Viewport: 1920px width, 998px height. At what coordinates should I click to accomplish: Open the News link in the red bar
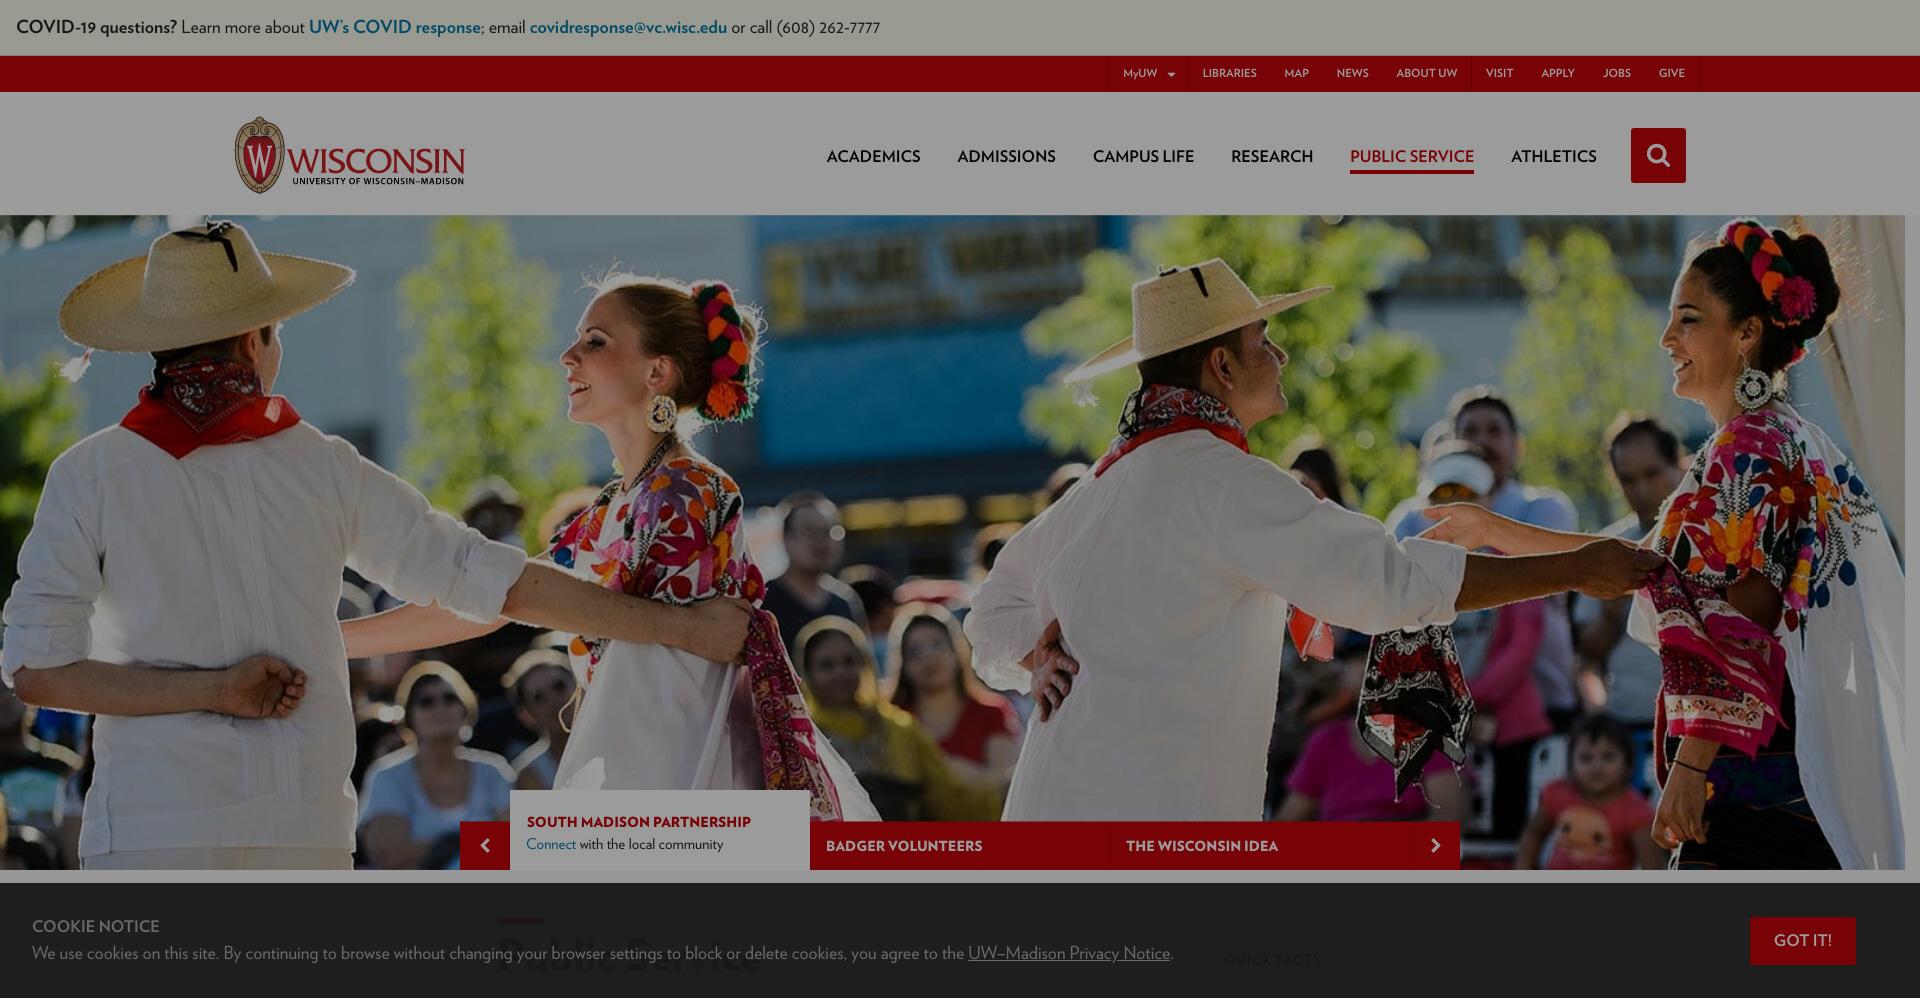tap(1352, 74)
